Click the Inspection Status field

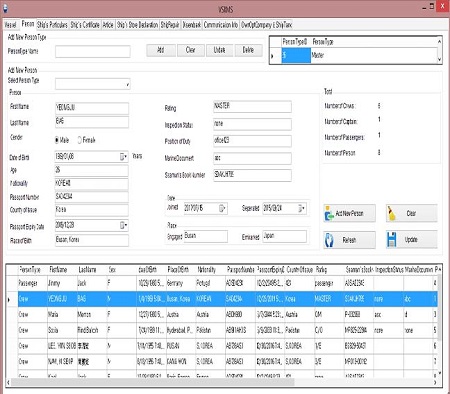(x=252, y=124)
